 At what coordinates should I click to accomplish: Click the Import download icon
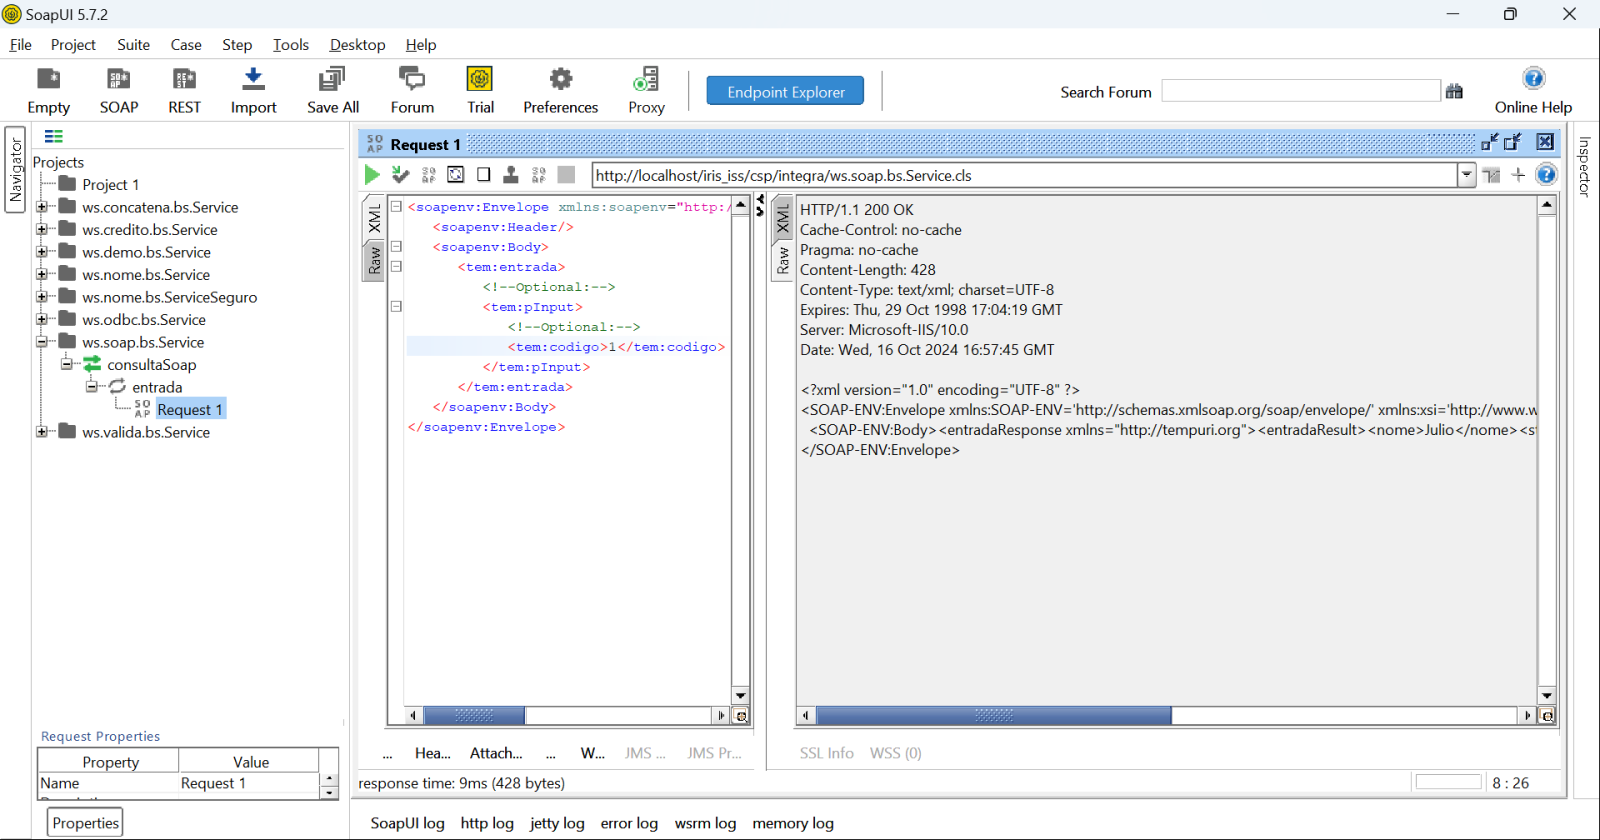253,80
